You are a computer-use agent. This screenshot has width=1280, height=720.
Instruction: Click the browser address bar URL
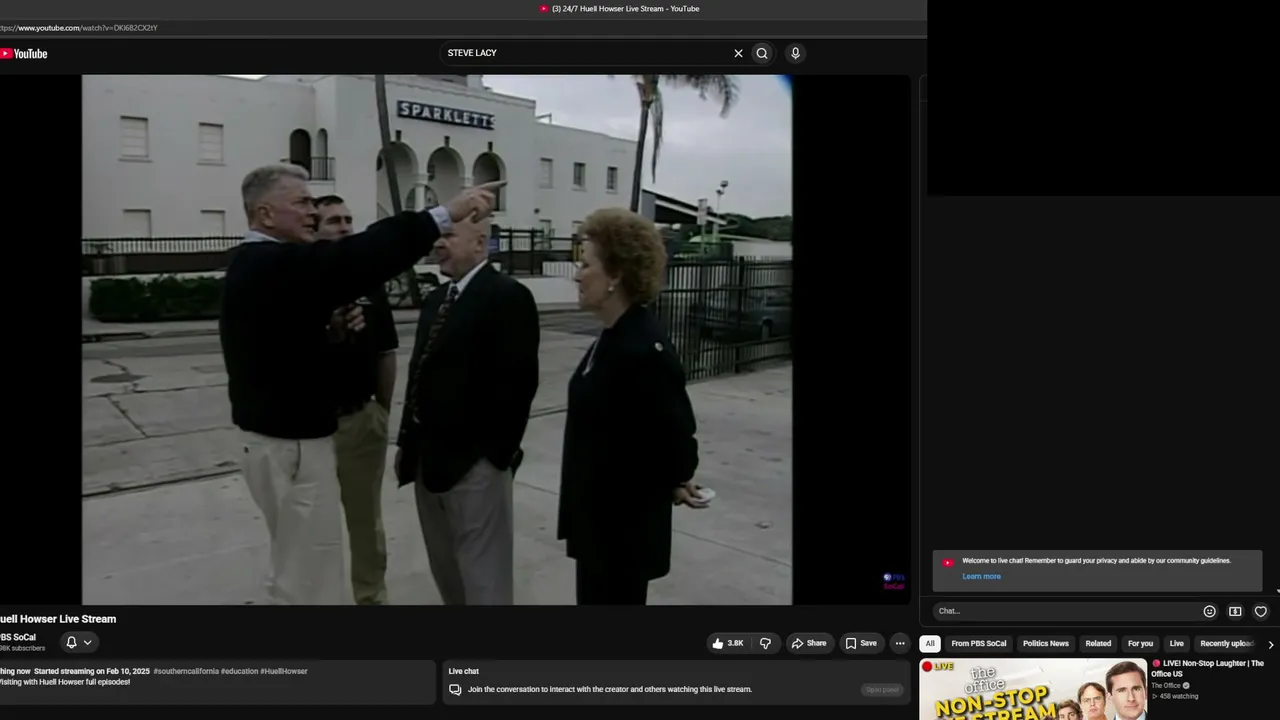point(80,28)
